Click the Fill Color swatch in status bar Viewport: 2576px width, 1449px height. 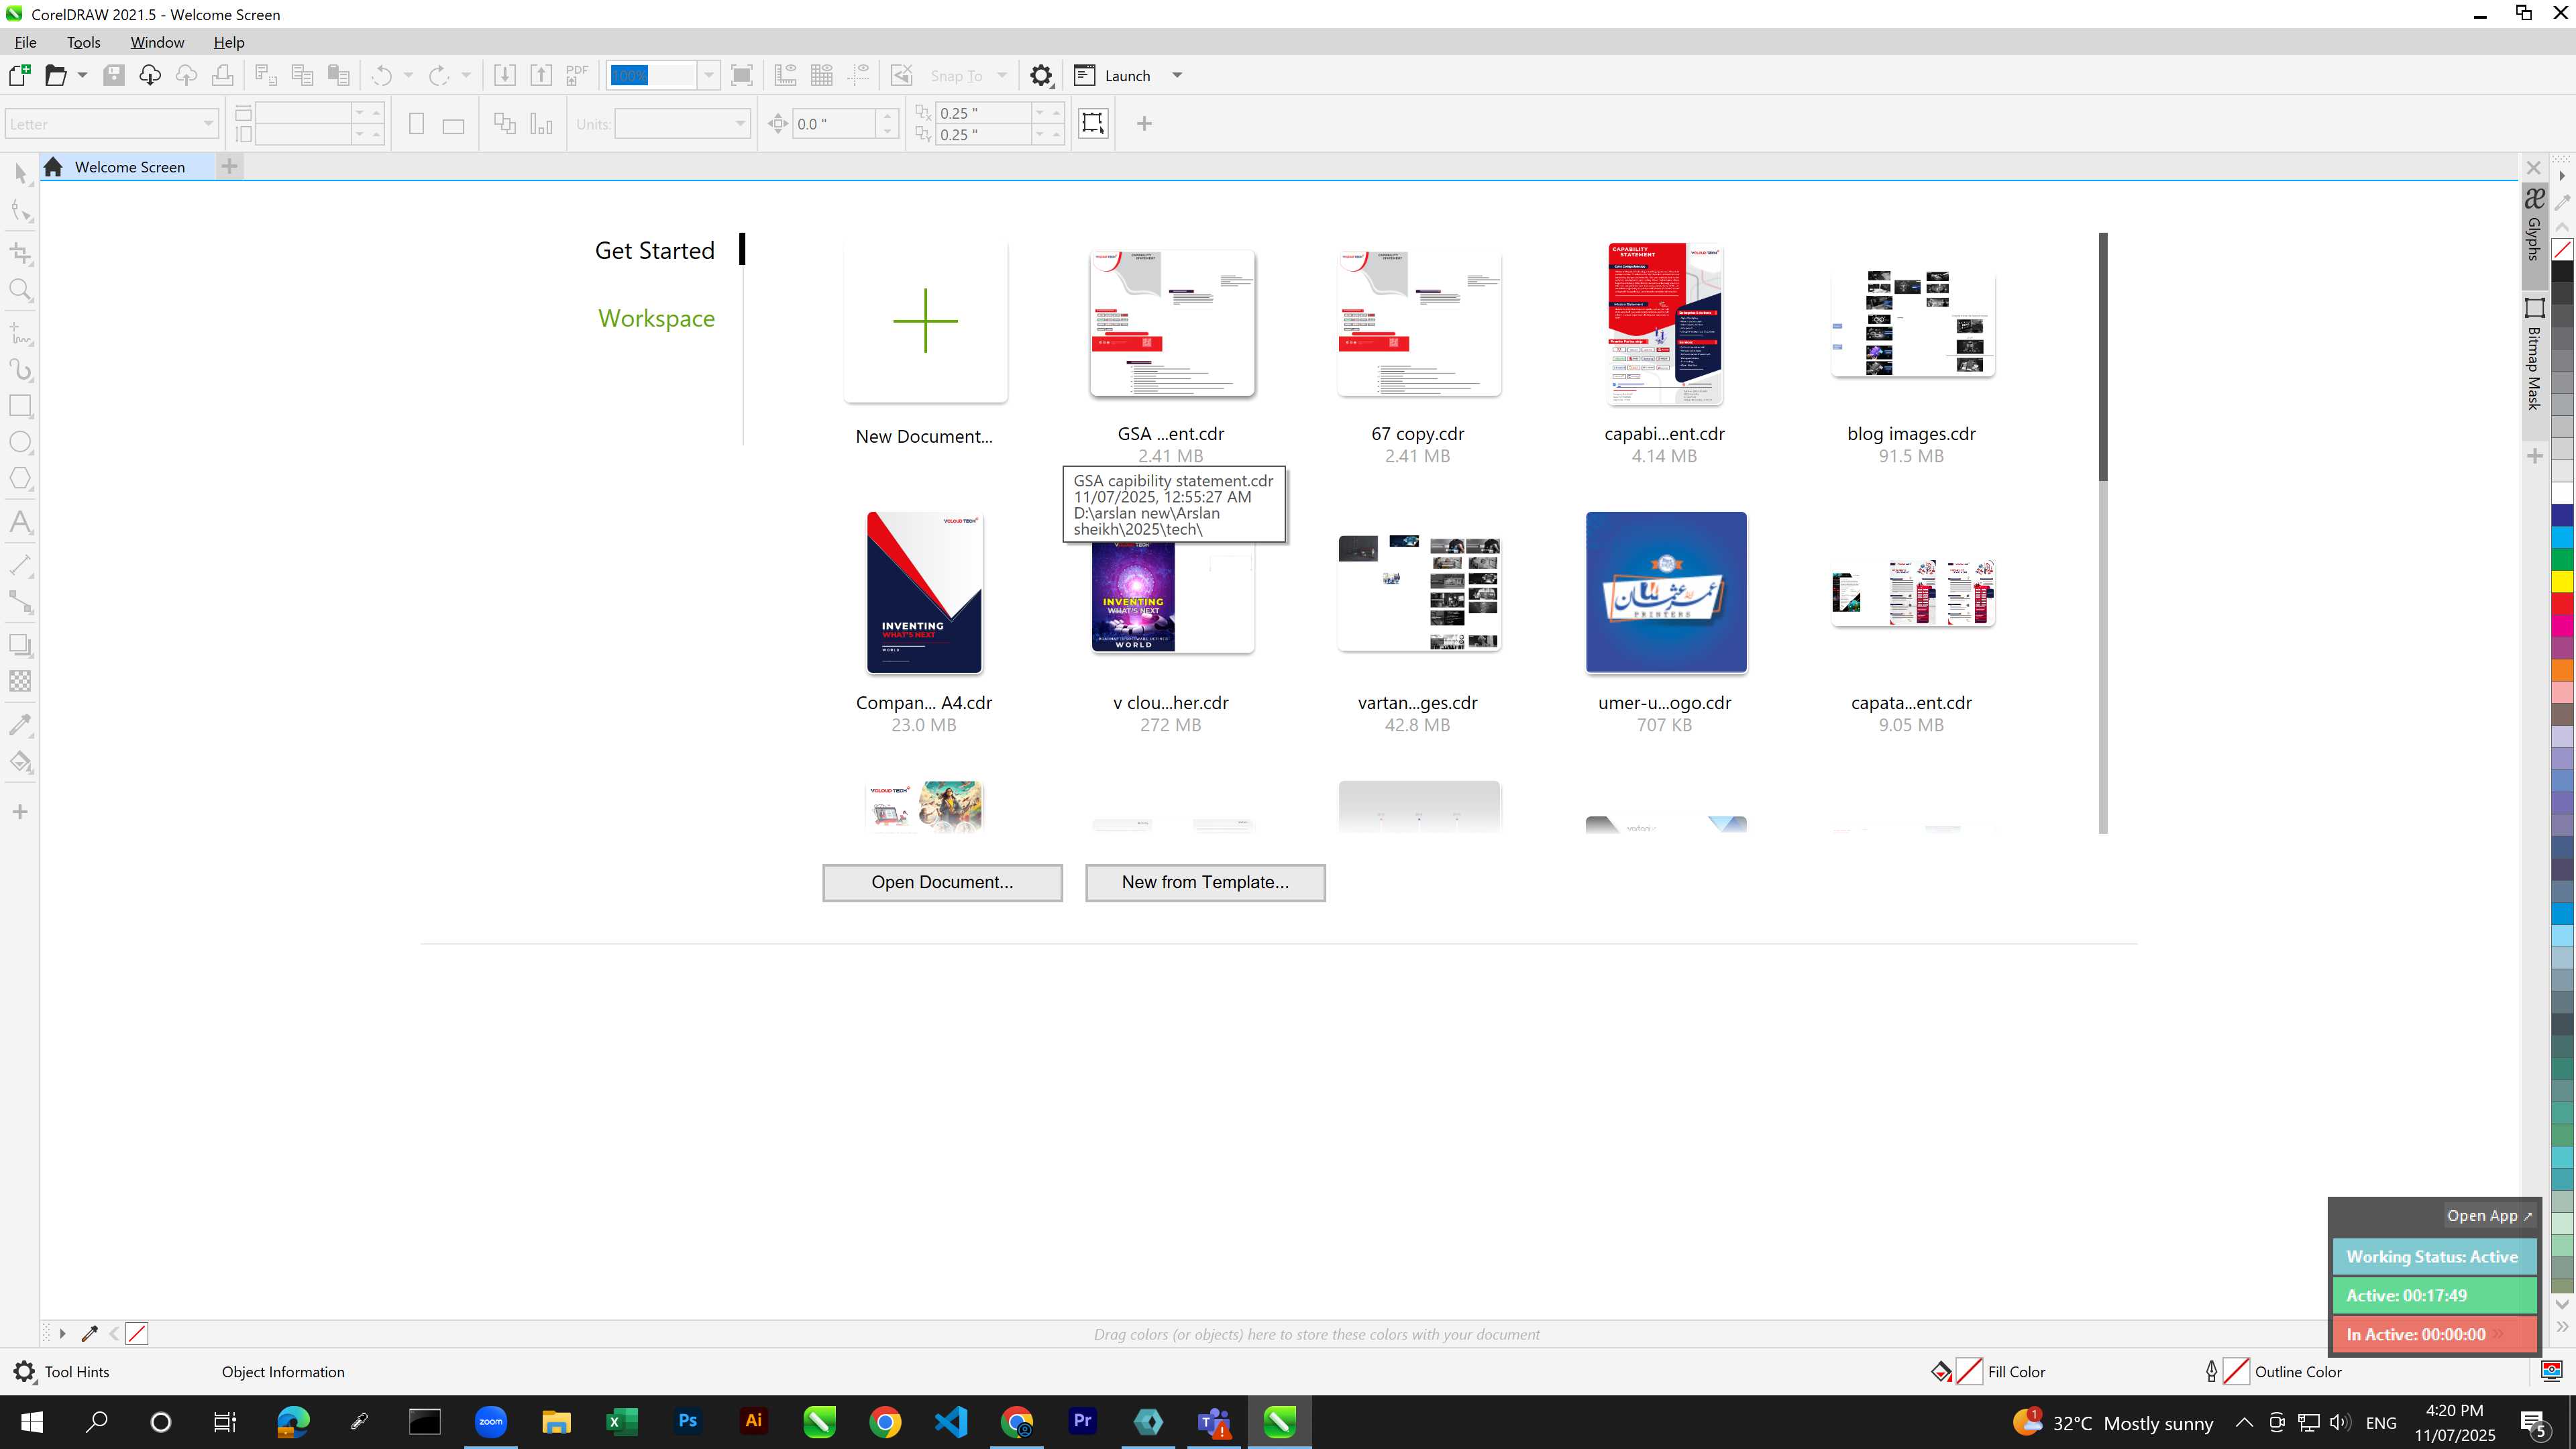[x=1969, y=1371]
